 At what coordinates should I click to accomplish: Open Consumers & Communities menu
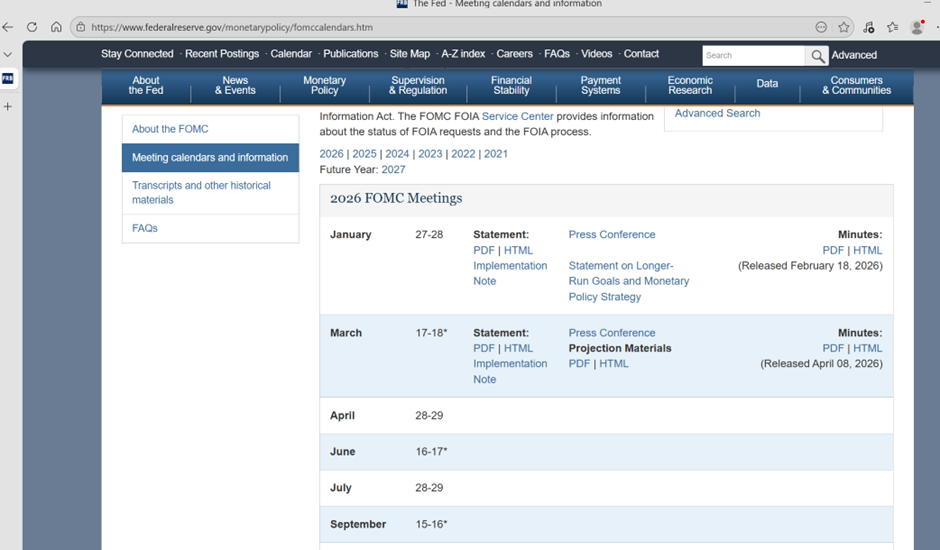click(x=856, y=85)
